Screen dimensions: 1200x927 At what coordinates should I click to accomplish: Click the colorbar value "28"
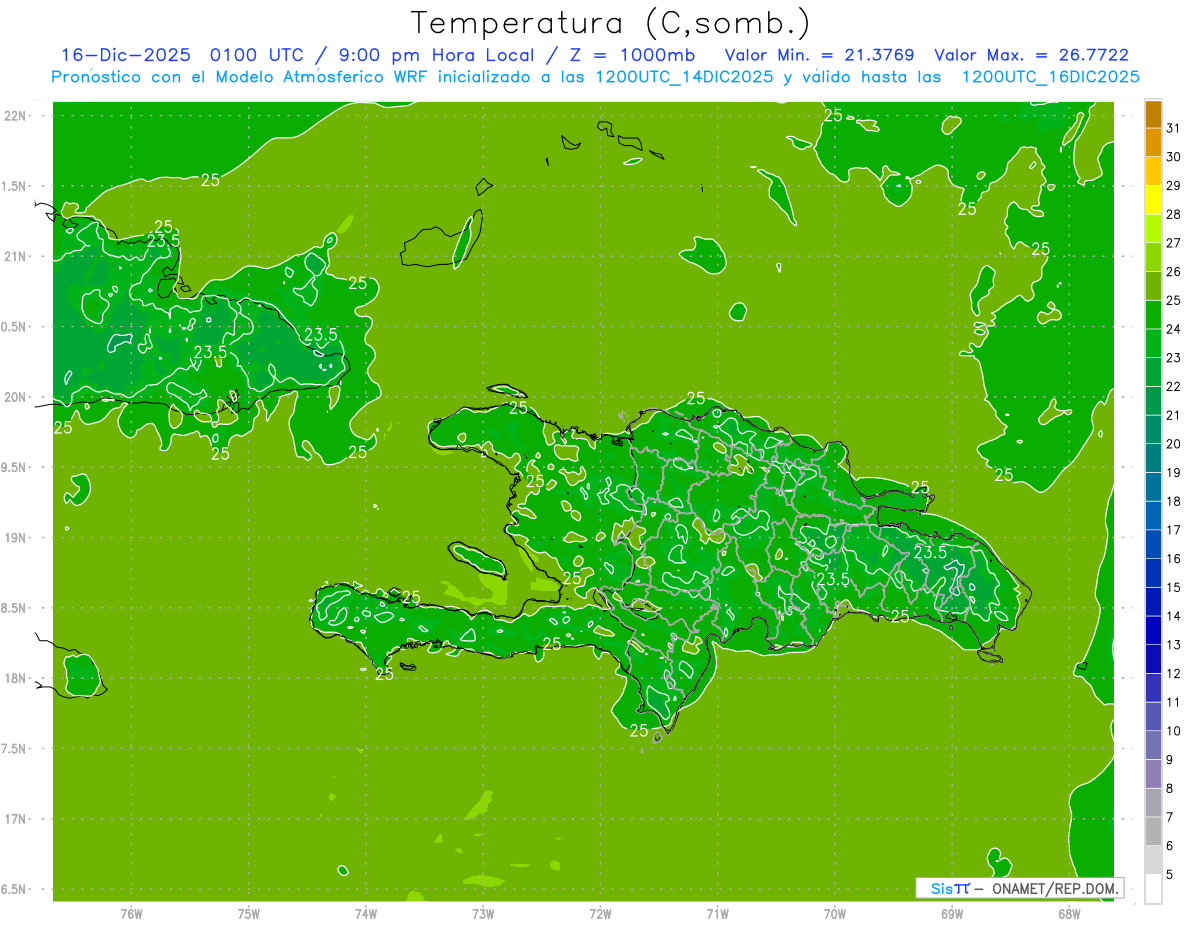click(x=1174, y=214)
